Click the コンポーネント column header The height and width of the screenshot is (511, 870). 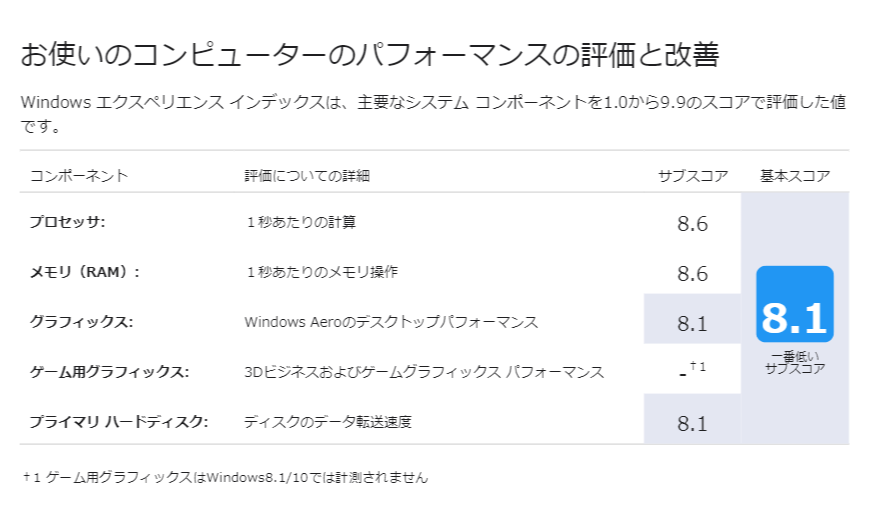(79, 176)
